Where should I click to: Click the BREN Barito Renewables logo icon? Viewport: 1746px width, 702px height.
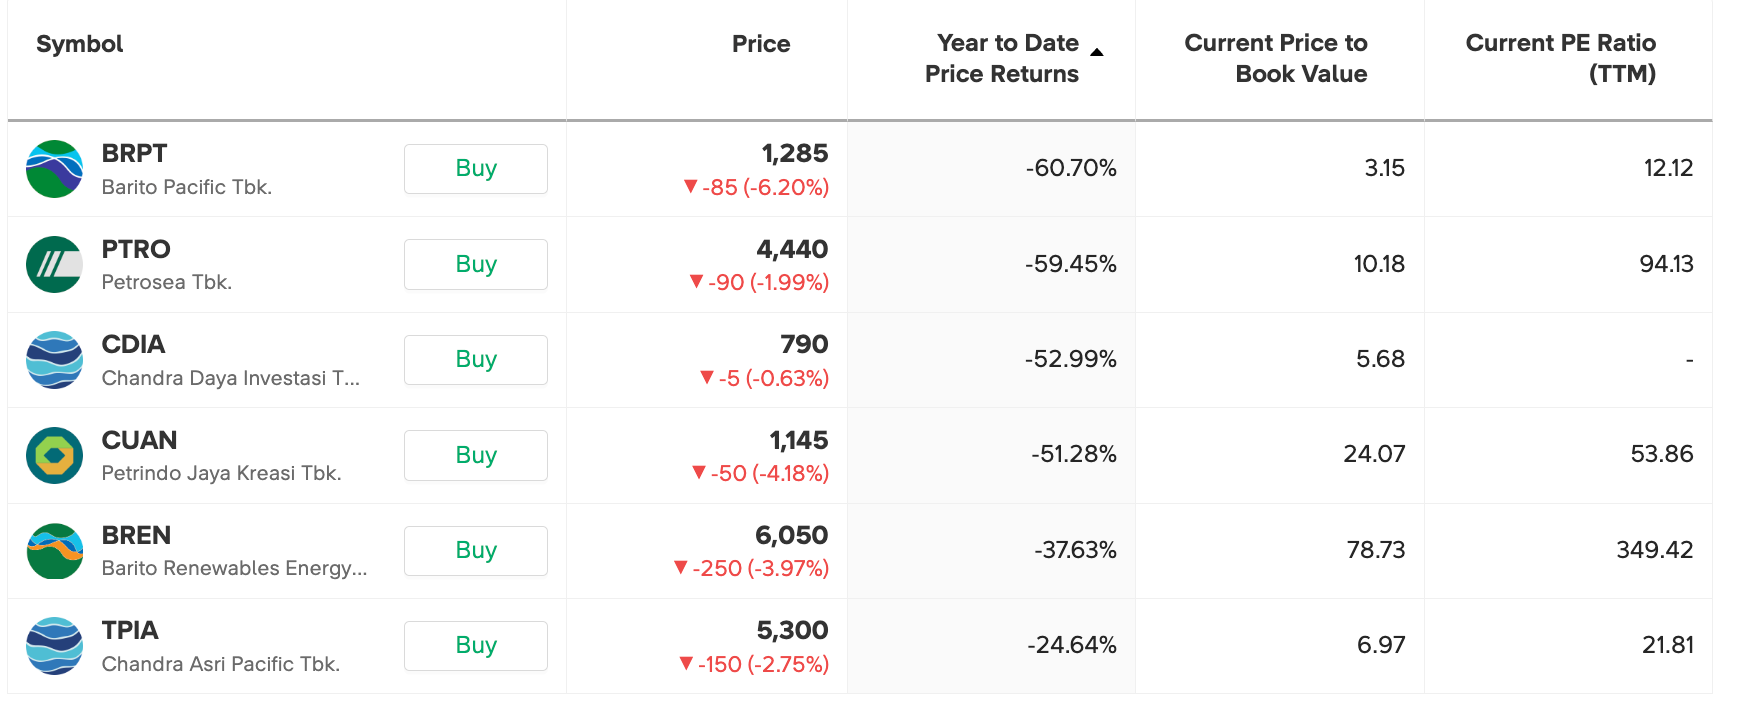(54, 551)
